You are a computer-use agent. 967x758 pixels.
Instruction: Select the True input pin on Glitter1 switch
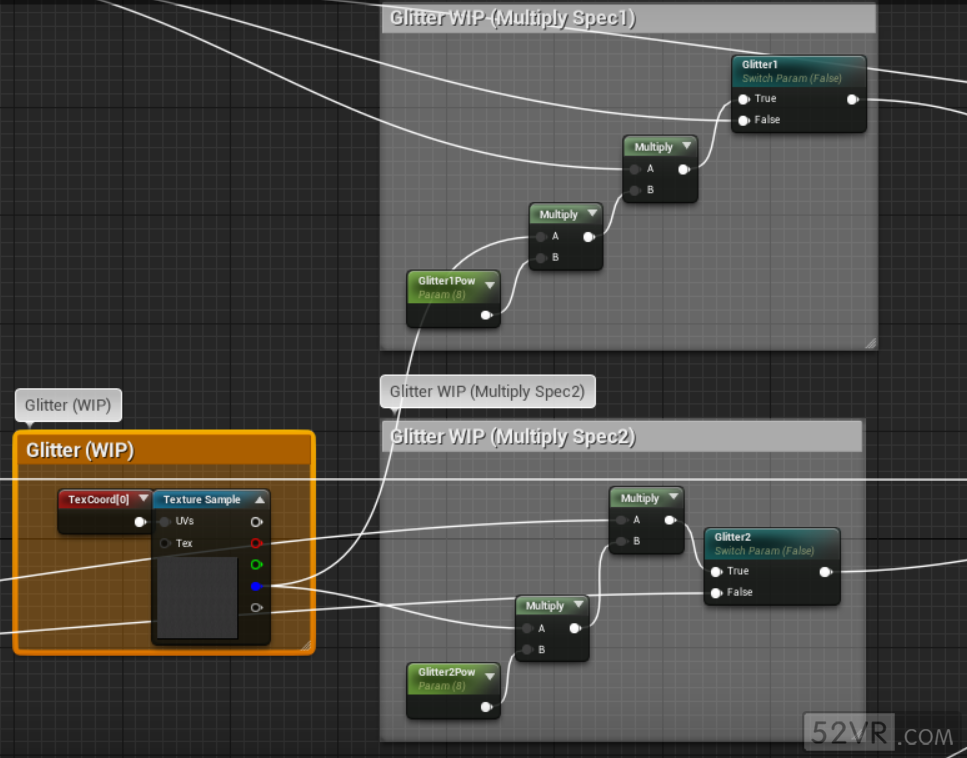pyautogui.click(x=744, y=99)
